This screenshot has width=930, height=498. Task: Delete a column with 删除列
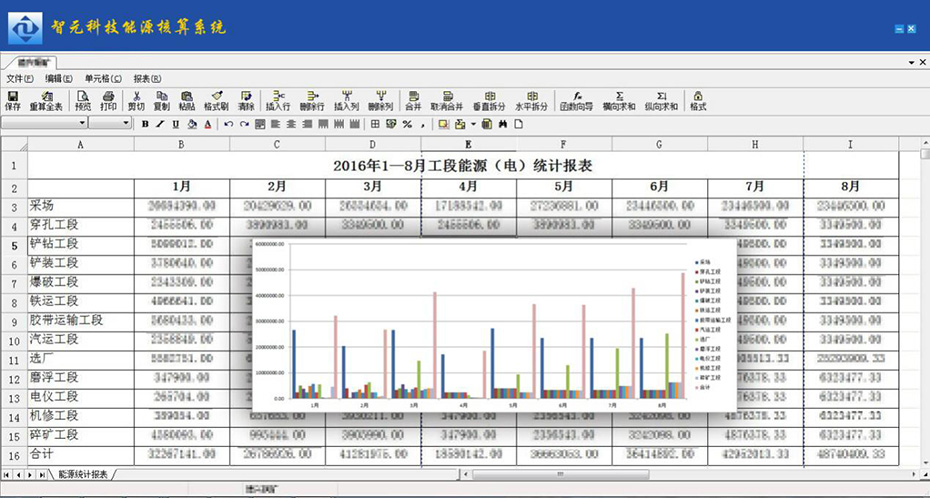pyautogui.click(x=380, y=100)
